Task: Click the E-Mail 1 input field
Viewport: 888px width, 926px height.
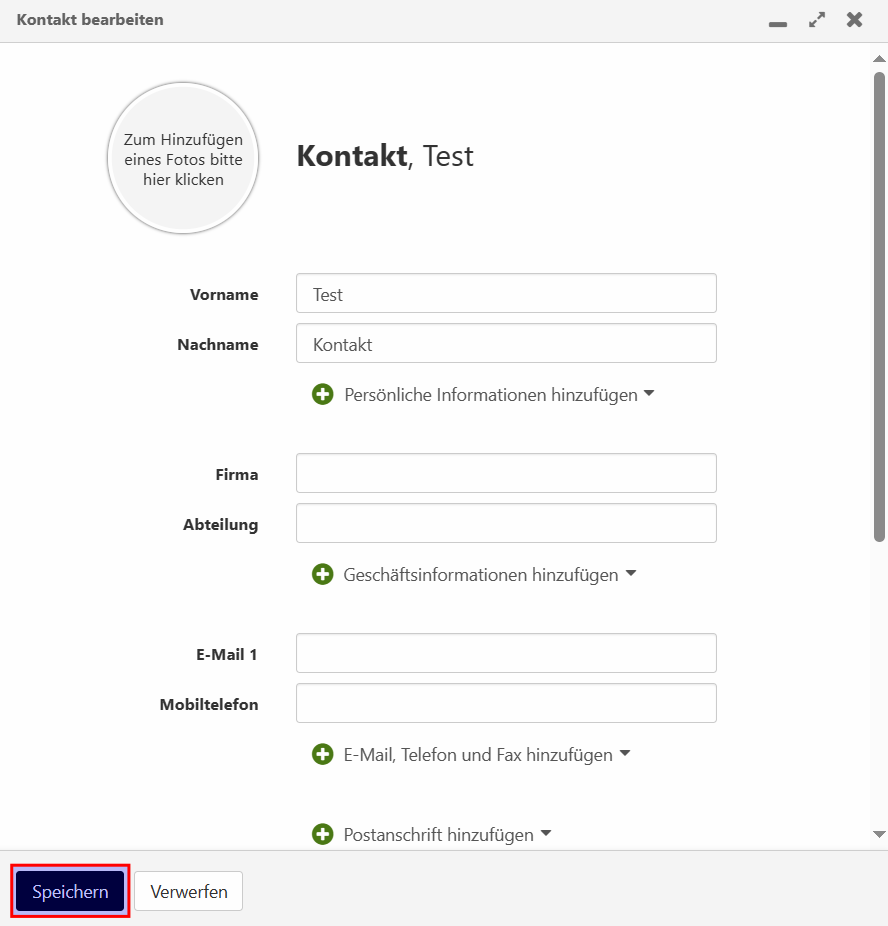Action: pyautogui.click(x=505, y=653)
